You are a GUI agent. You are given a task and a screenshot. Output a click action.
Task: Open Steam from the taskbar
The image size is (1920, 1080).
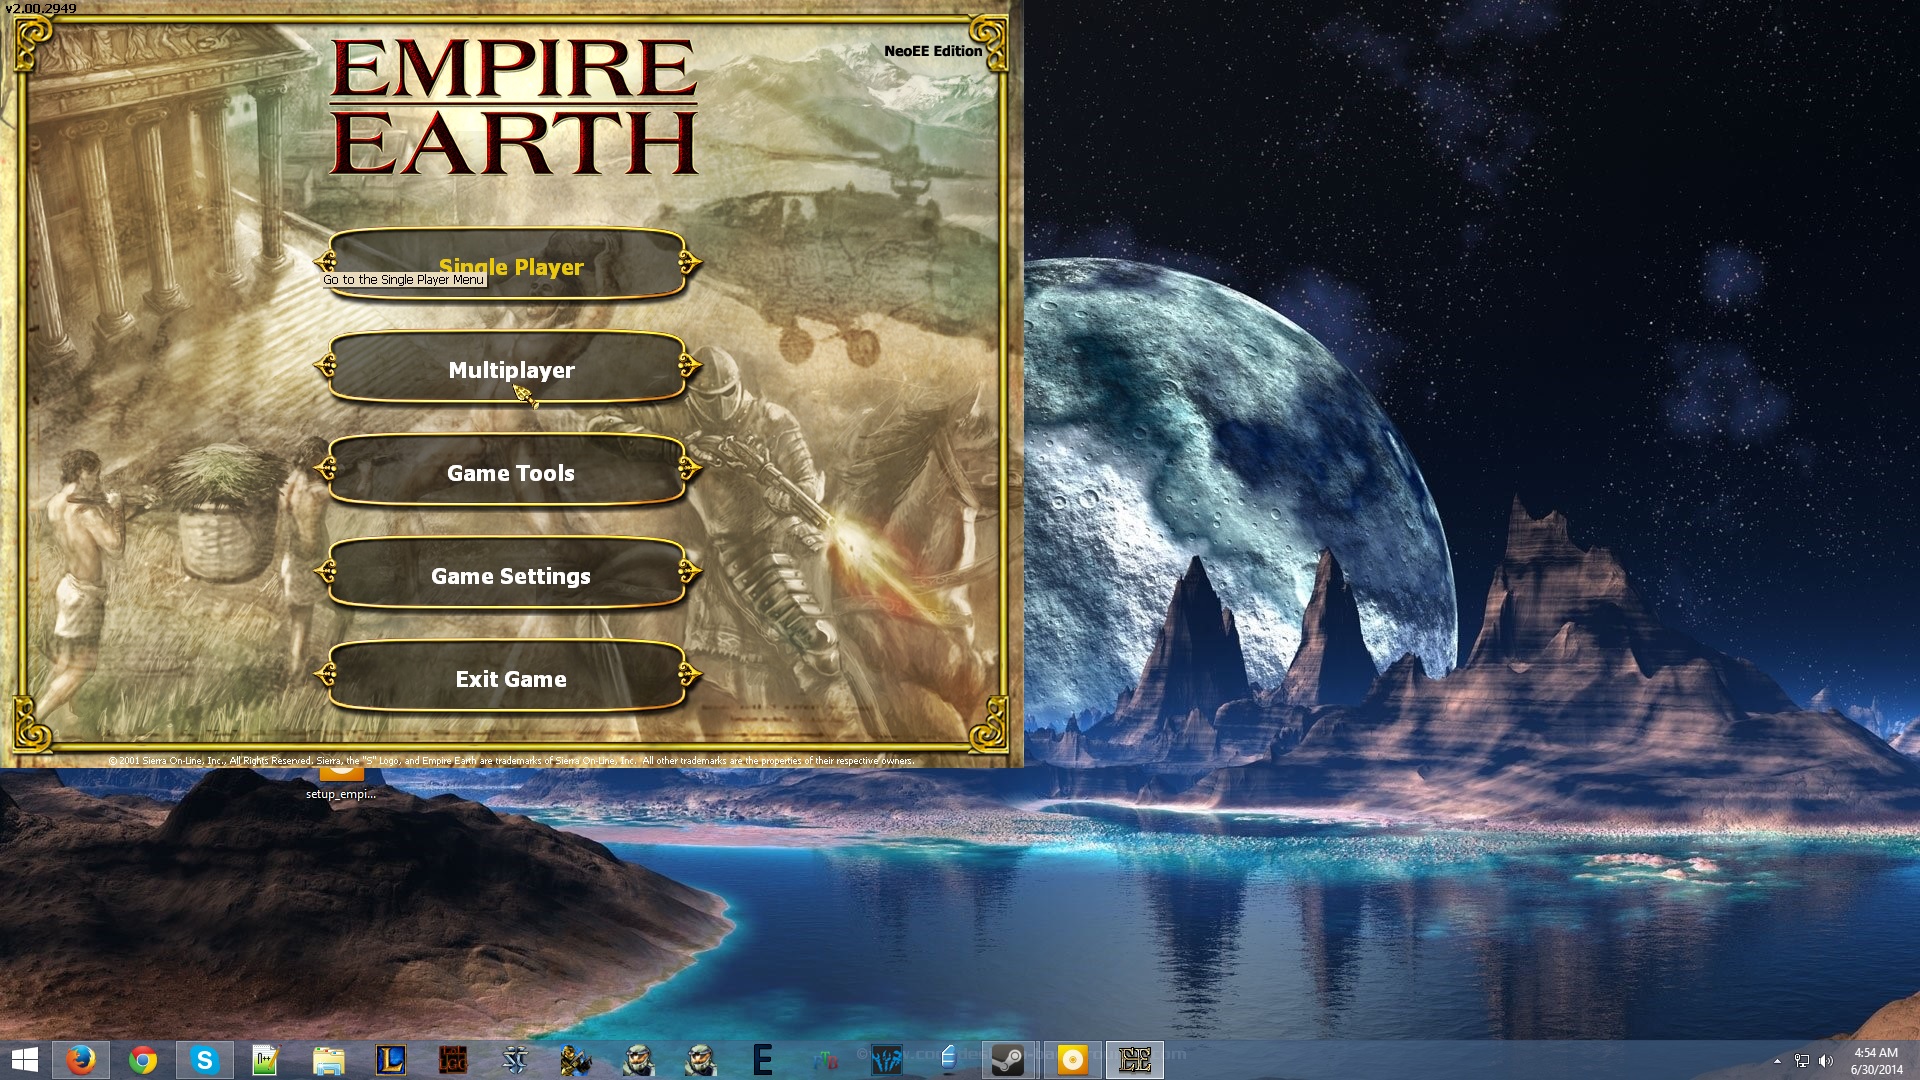pos(1008,1060)
